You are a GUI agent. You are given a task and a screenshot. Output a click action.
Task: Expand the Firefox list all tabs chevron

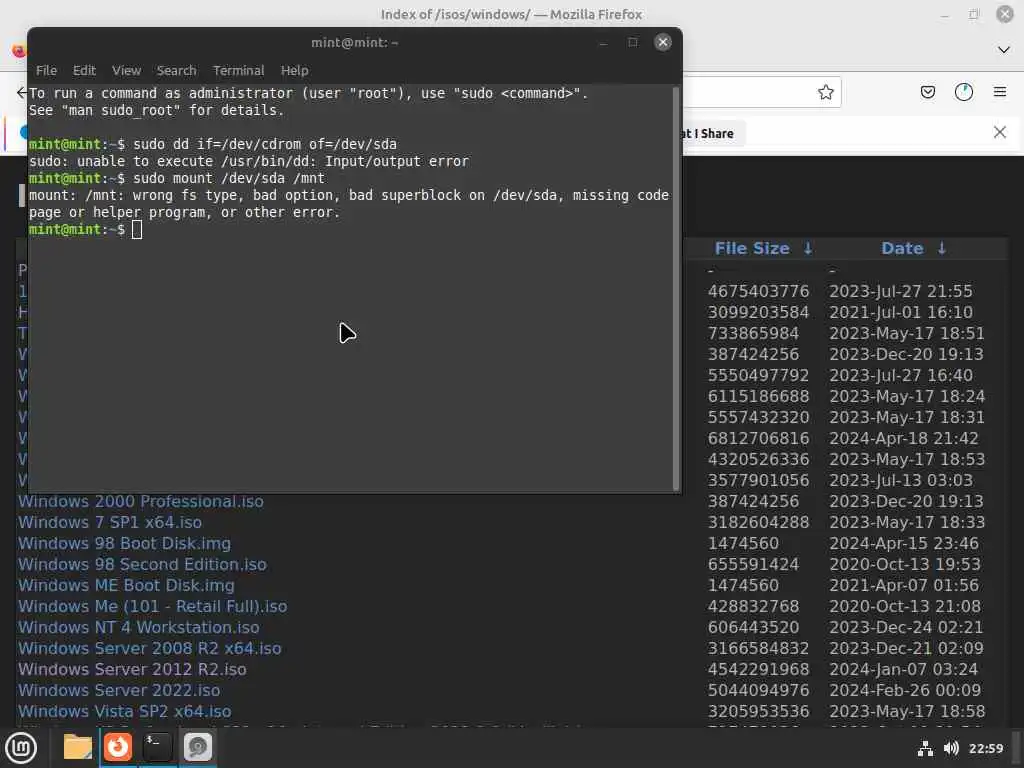click(1004, 50)
